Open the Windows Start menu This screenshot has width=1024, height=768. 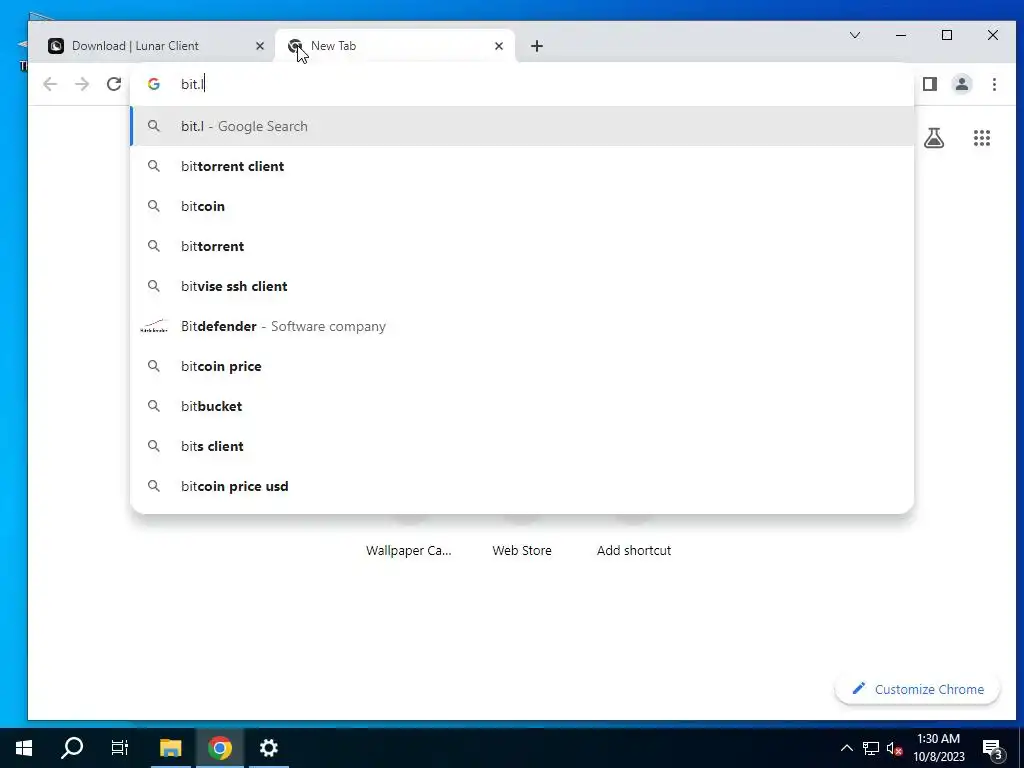click(x=24, y=748)
